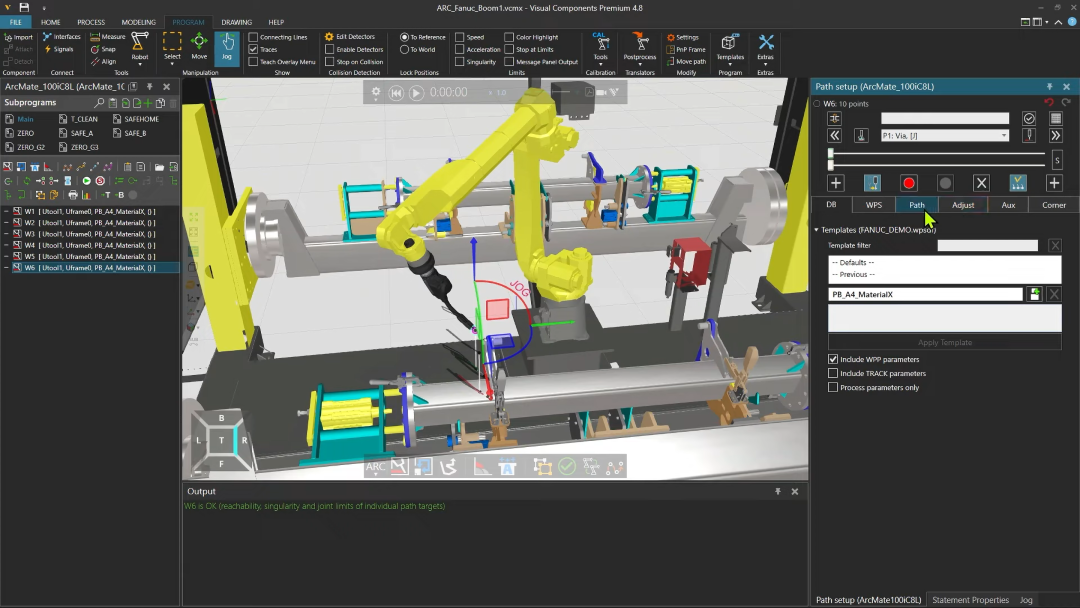
Task: Click the red undo arrow in Path setup
Action: 1049,103
